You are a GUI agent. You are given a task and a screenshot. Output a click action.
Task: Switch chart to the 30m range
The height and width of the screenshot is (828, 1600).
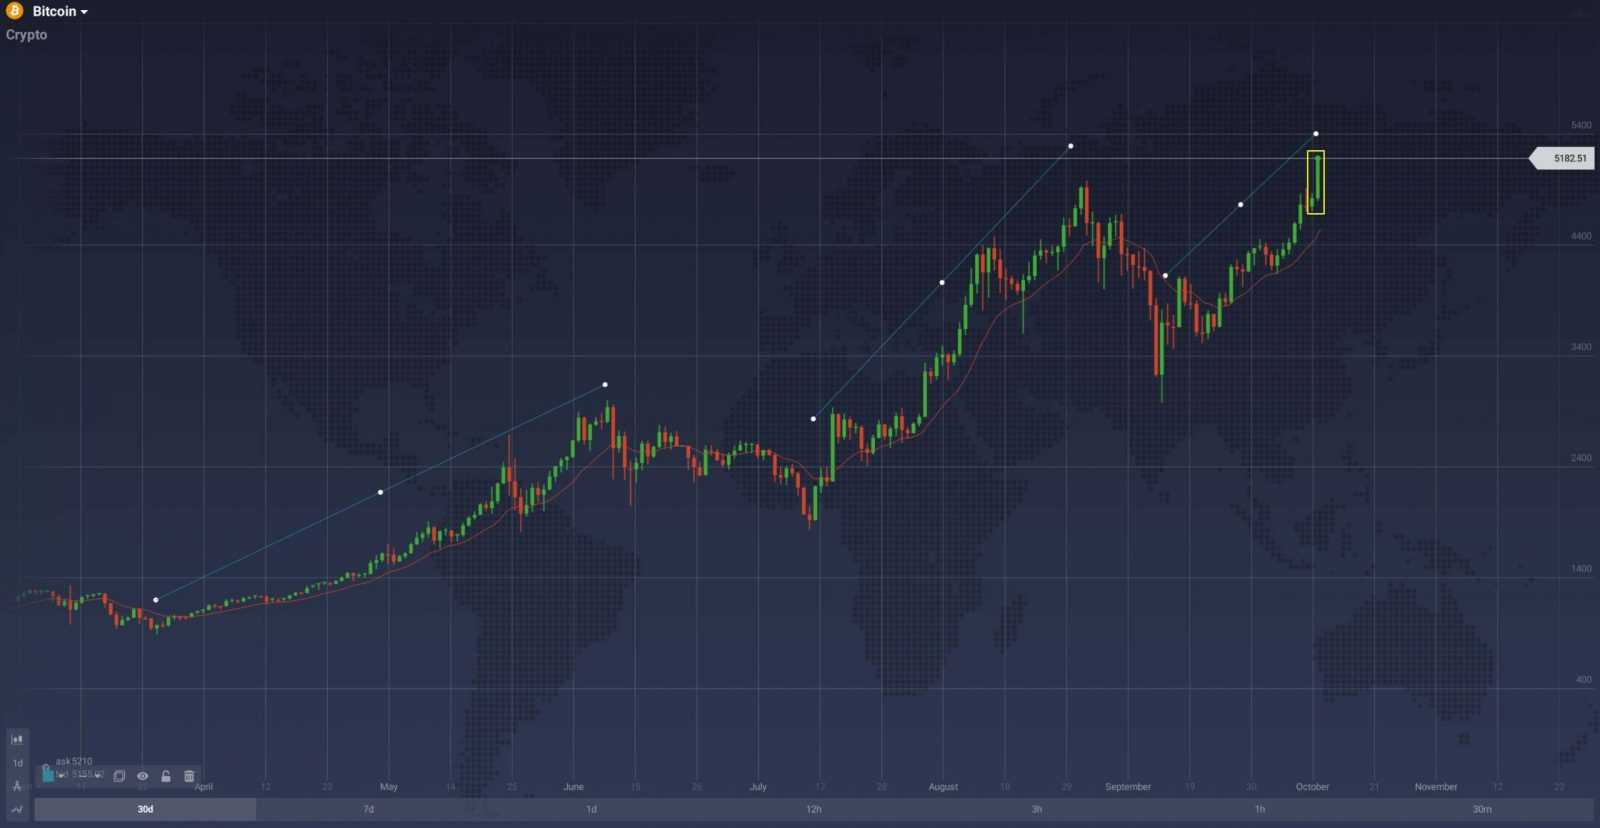coord(1482,809)
